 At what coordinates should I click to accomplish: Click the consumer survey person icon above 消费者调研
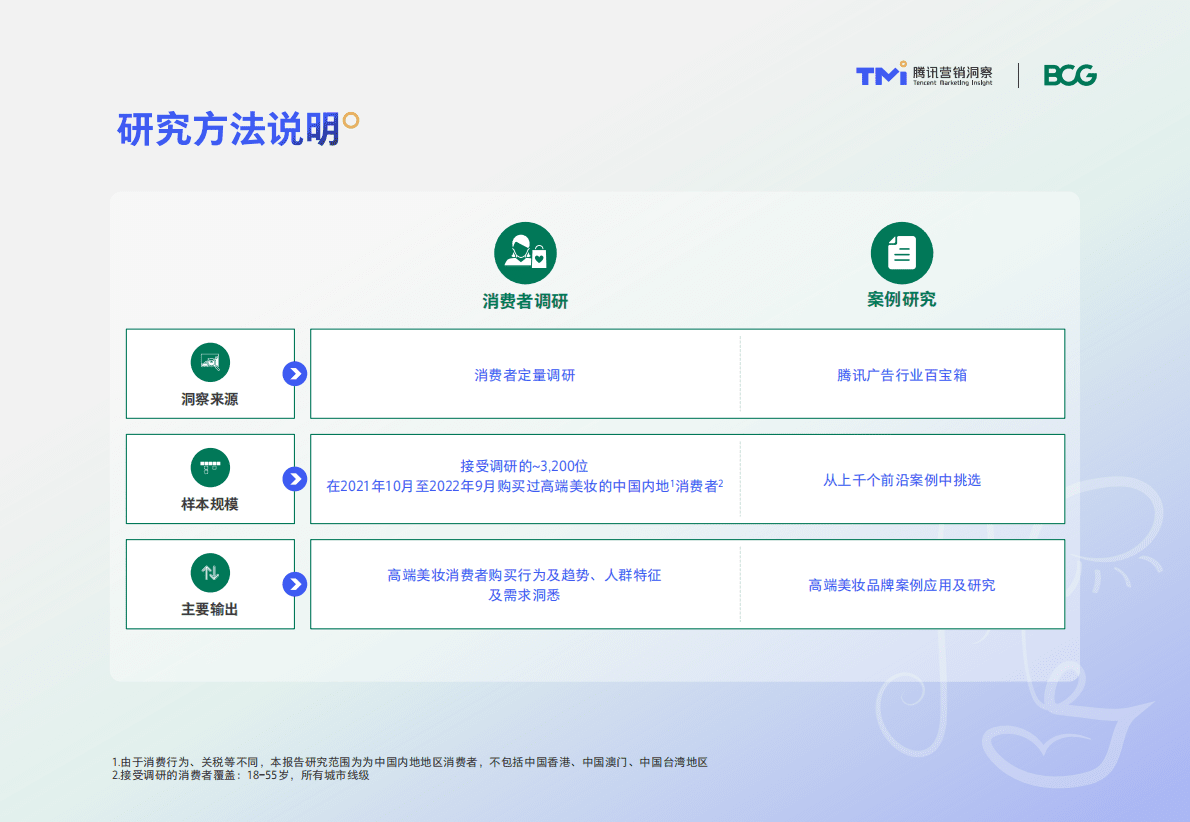pos(523,252)
